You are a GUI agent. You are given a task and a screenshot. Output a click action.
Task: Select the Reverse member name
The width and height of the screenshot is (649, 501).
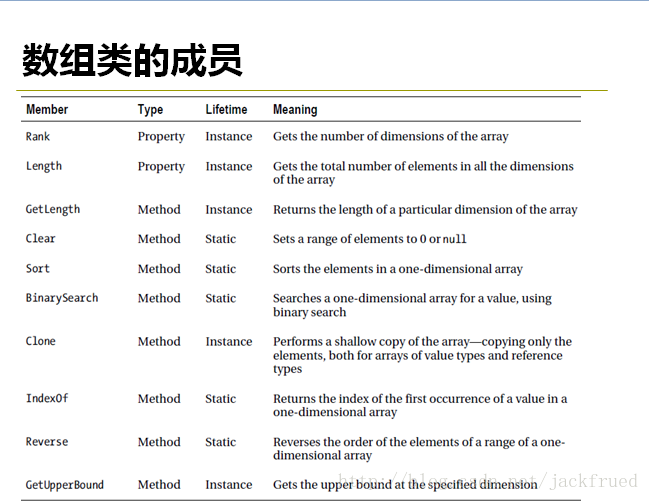tap(47, 441)
